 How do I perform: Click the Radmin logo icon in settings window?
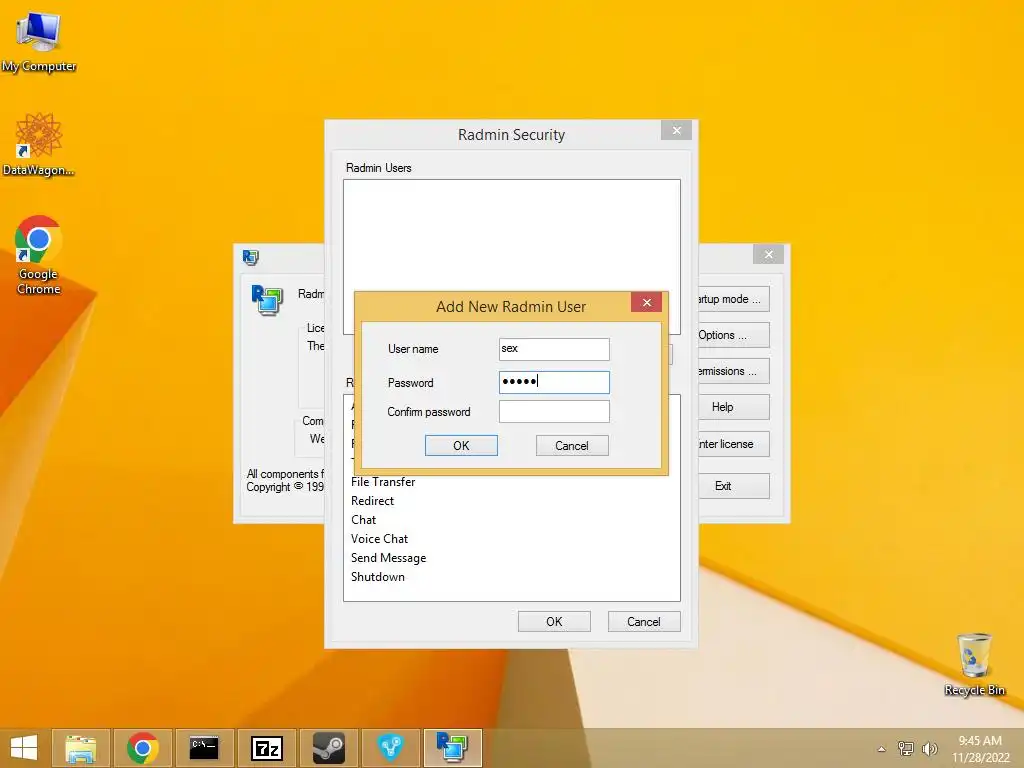tap(267, 300)
